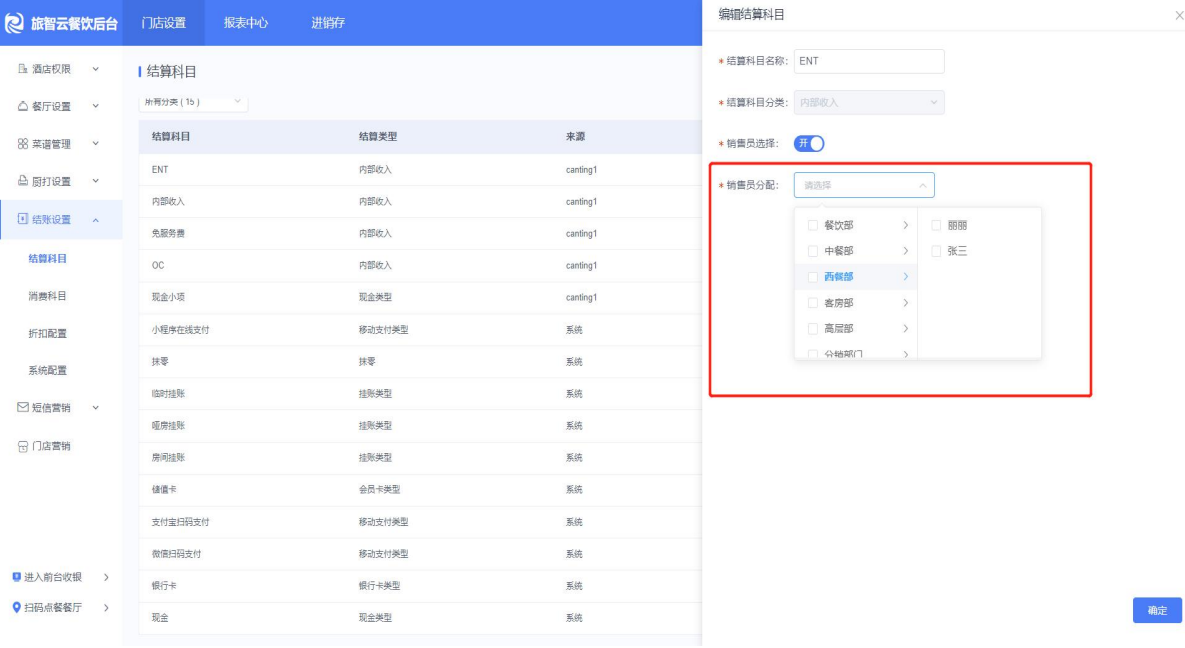Click the 旅智云餐饮后台 logo icon

click(x=14, y=23)
